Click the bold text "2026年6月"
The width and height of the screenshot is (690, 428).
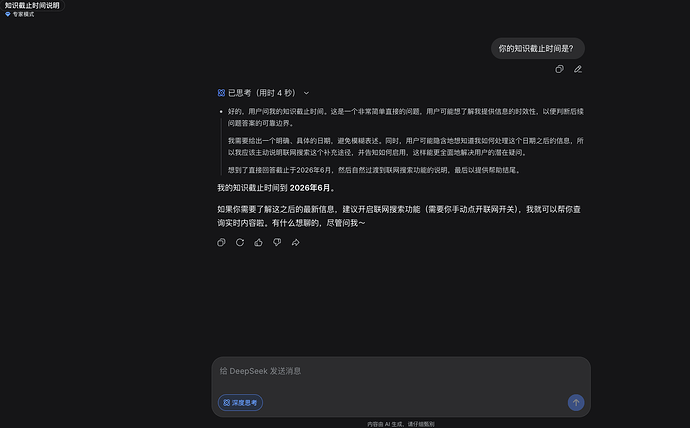(310, 188)
